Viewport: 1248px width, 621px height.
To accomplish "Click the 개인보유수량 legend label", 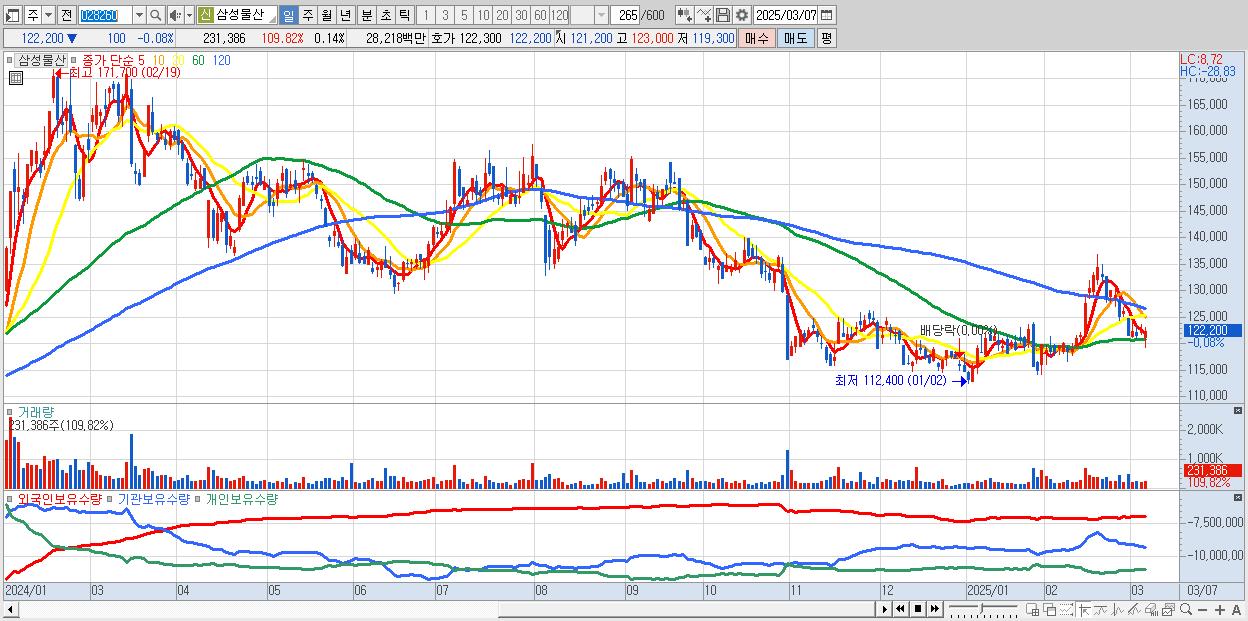I will [x=241, y=498].
